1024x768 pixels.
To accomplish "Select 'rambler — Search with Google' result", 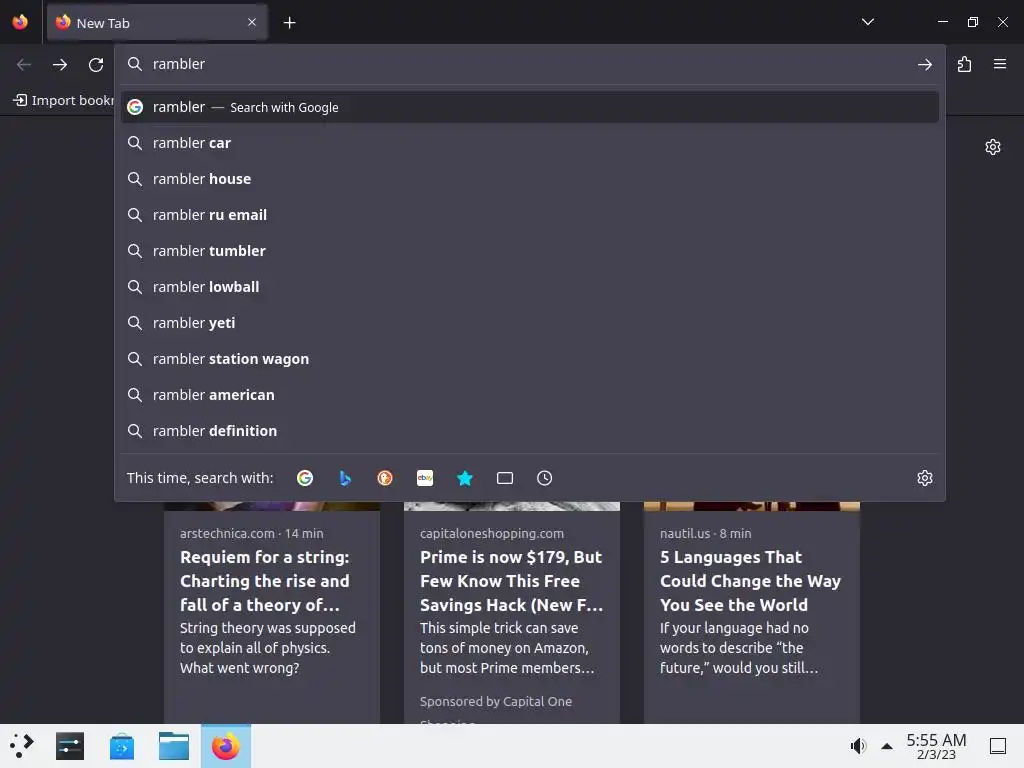I will (530, 107).
